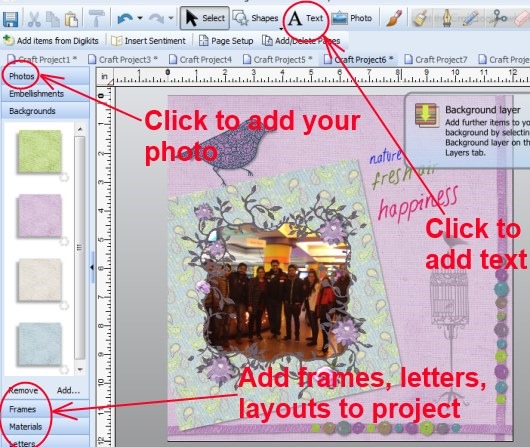Open the Photo tool
The image size is (530, 447).
point(352,18)
